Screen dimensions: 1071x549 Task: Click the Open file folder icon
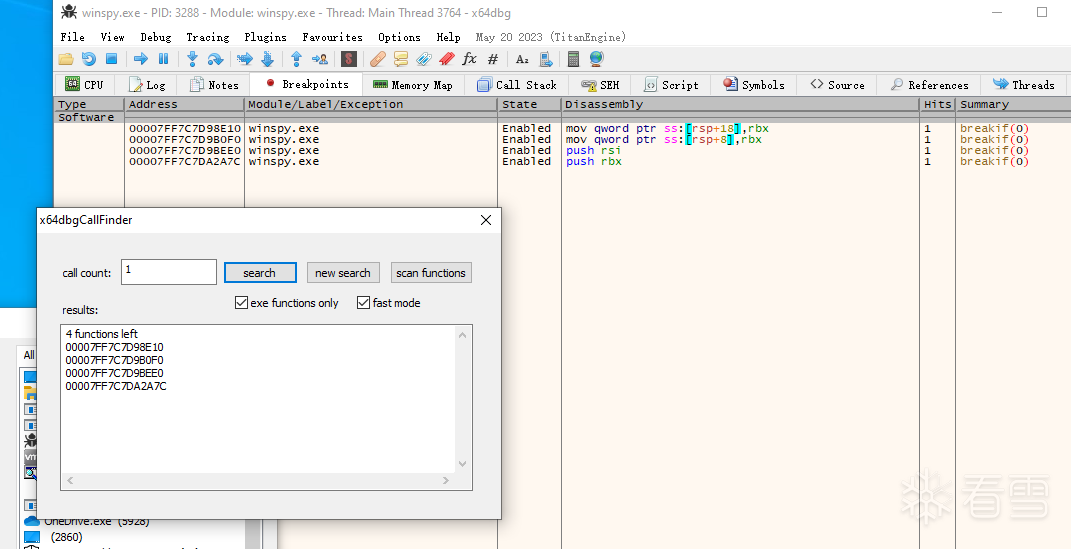click(66, 59)
